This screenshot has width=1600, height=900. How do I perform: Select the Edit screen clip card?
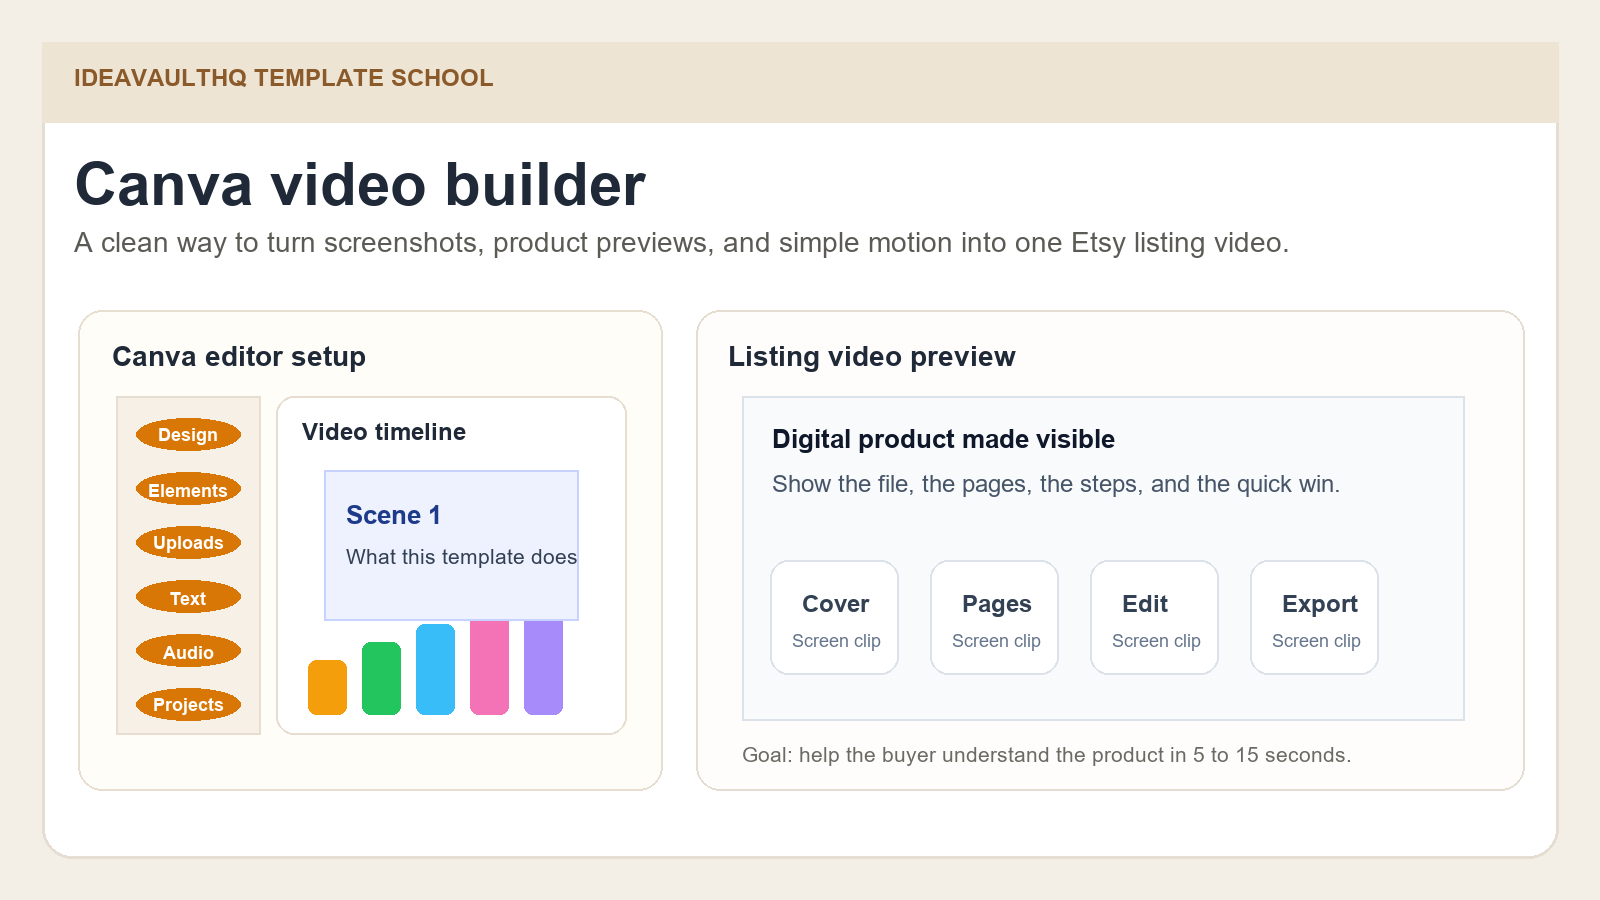pos(1155,617)
